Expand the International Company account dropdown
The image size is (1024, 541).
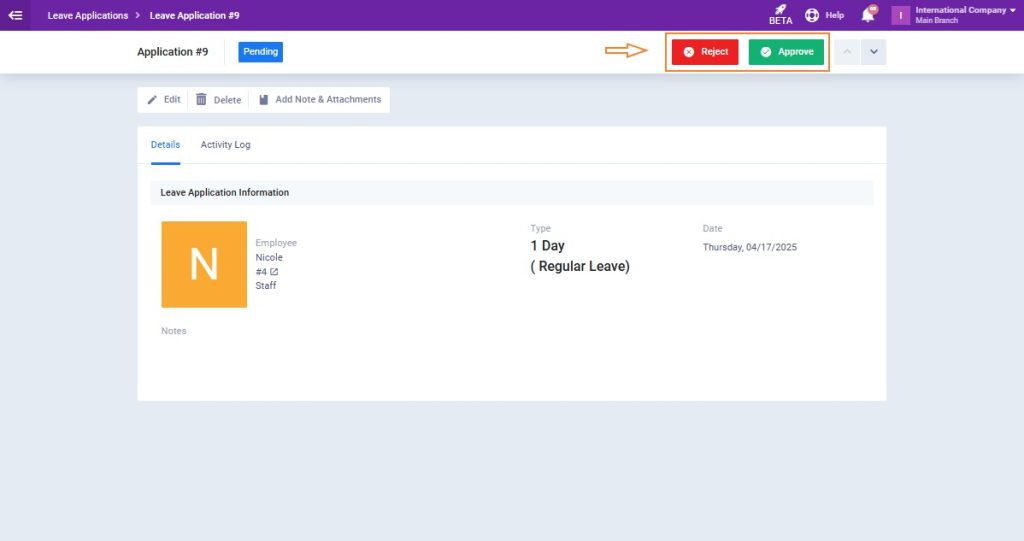coord(1012,10)
